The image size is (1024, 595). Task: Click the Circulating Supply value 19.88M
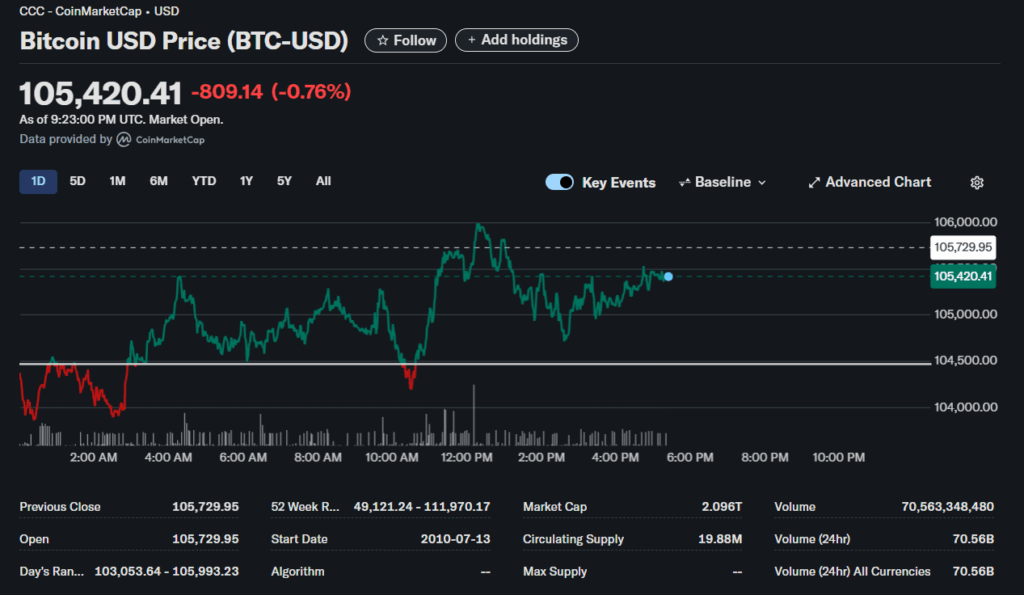click(720, 539)
